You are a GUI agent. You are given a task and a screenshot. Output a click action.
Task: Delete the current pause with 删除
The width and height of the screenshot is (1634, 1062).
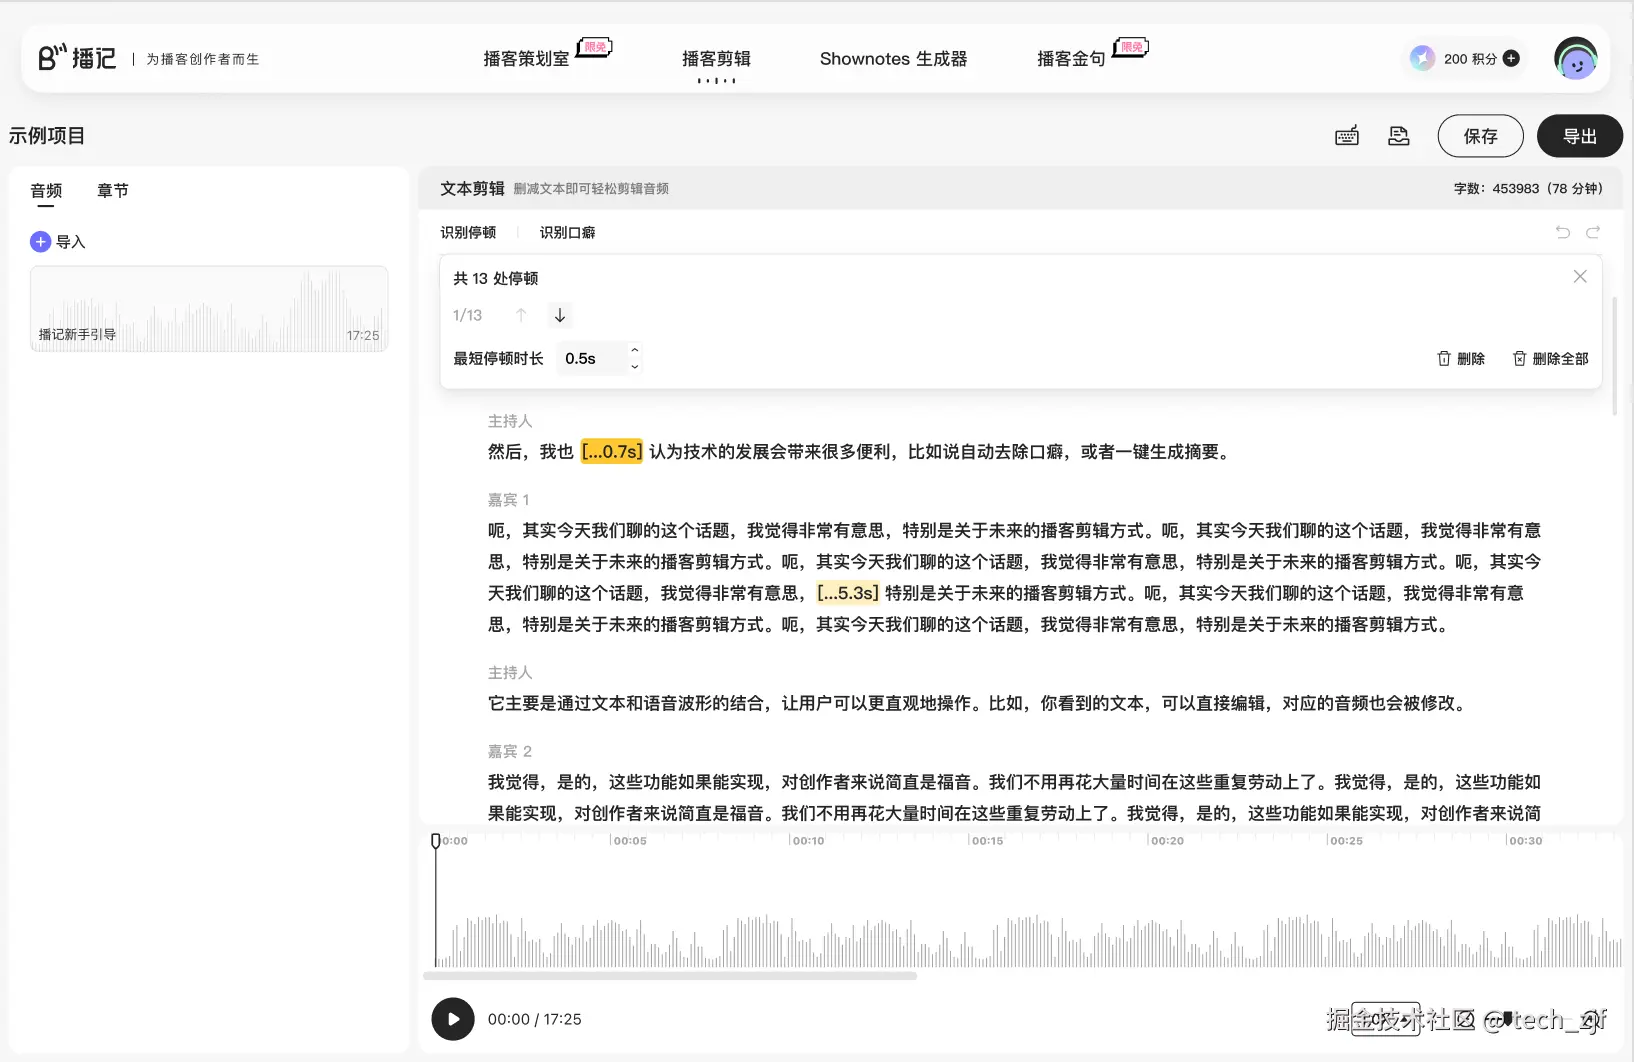coord(1471,358)
